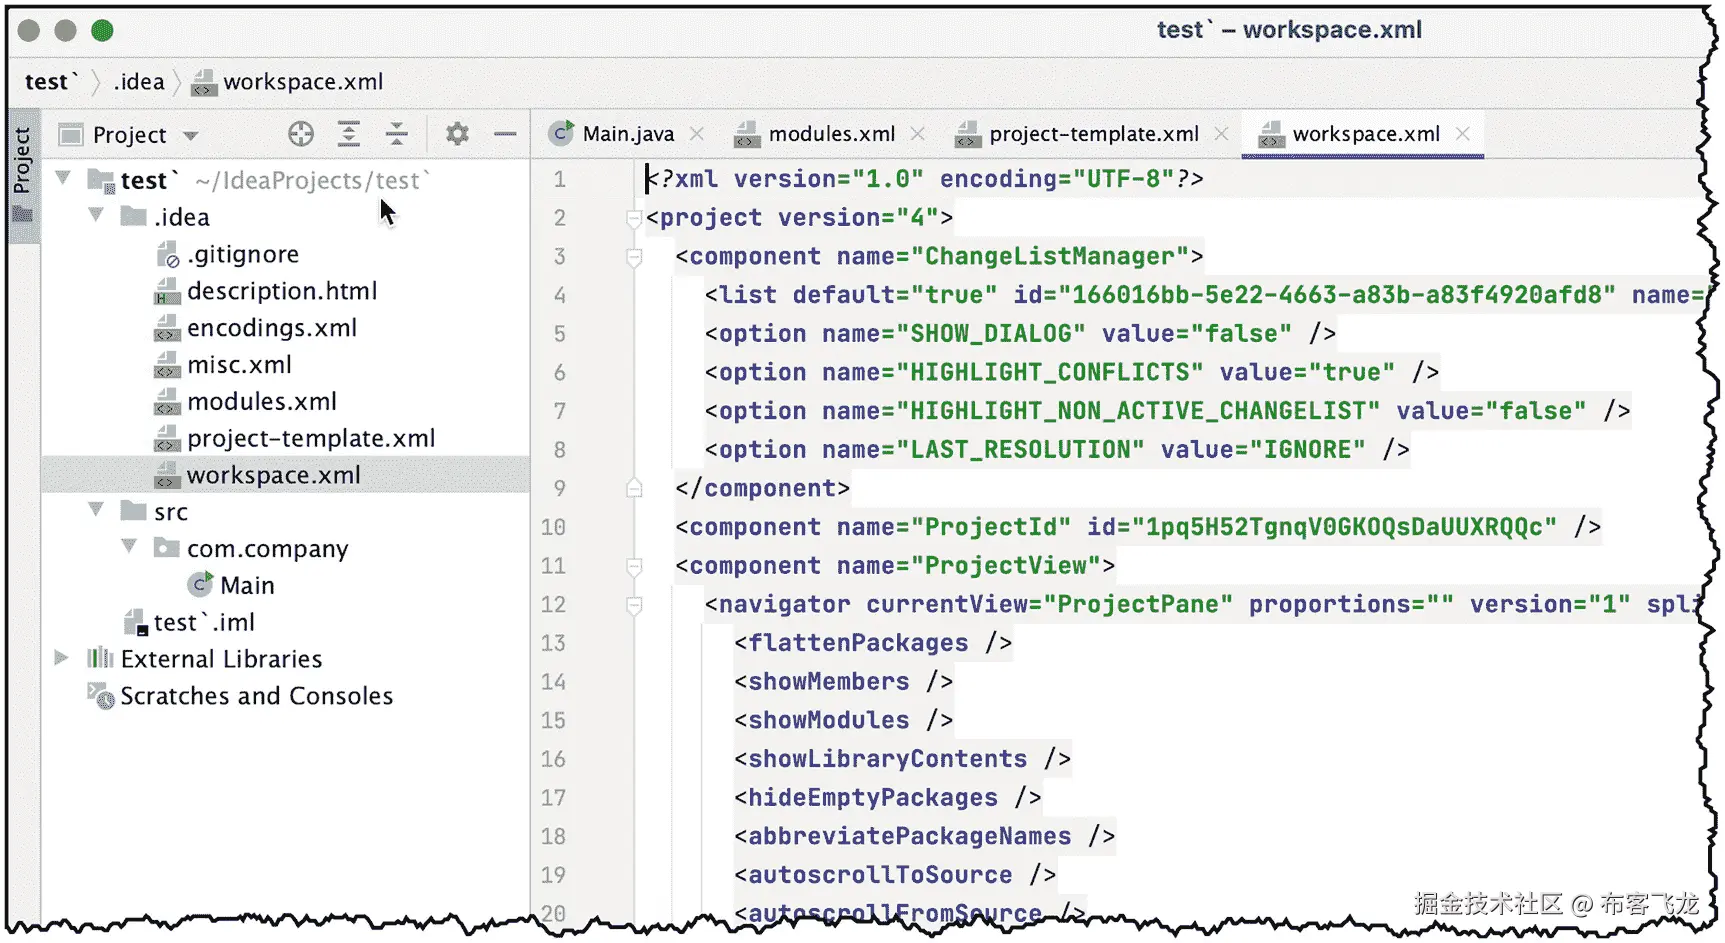The height and width of the screenshot is (943, 1725).
Task: Click the Expand All icon in Project toolbar
Action: (348, 133)
